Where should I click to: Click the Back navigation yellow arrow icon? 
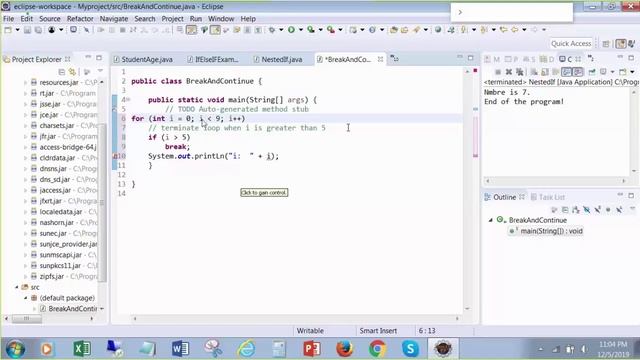tap(515, 30)
